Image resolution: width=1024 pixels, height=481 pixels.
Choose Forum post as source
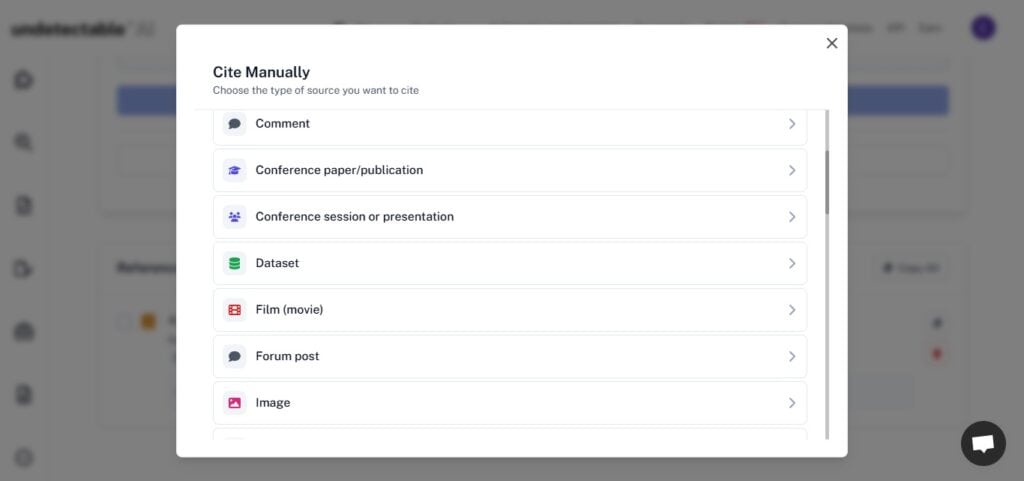click(x=287, y=356)
